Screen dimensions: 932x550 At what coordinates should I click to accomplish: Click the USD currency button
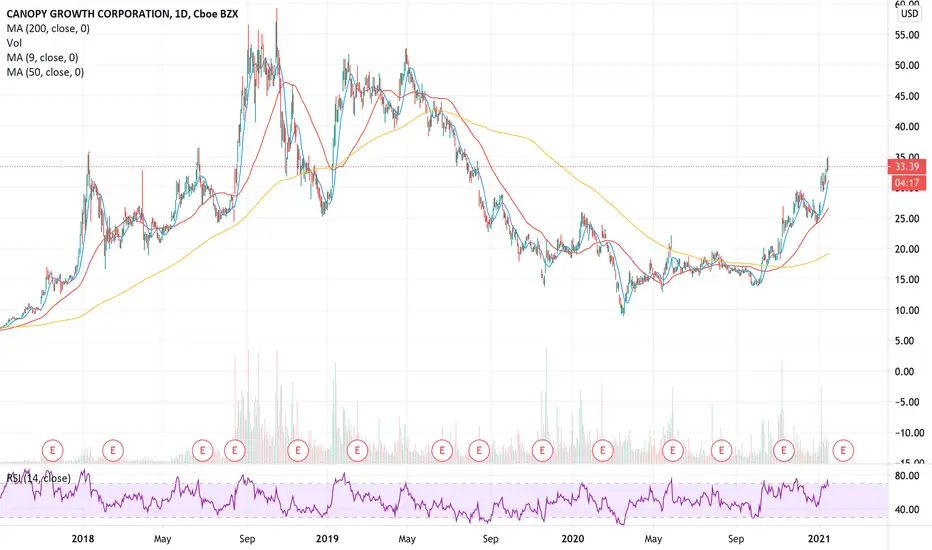[909, 13]
